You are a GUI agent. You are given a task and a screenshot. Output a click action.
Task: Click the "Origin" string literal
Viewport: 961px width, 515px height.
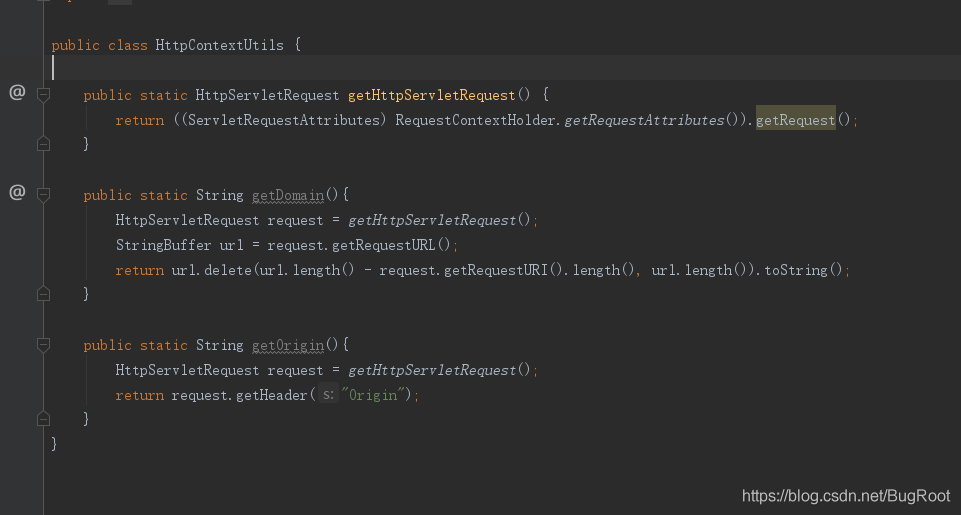point(370,395)
